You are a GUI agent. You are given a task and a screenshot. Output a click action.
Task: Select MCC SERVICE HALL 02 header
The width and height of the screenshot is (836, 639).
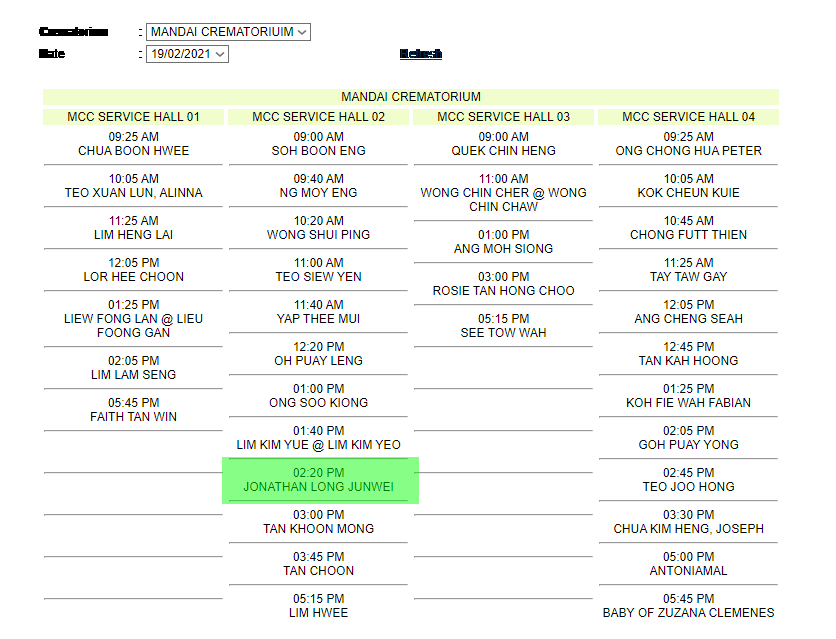tap(318, 117)
